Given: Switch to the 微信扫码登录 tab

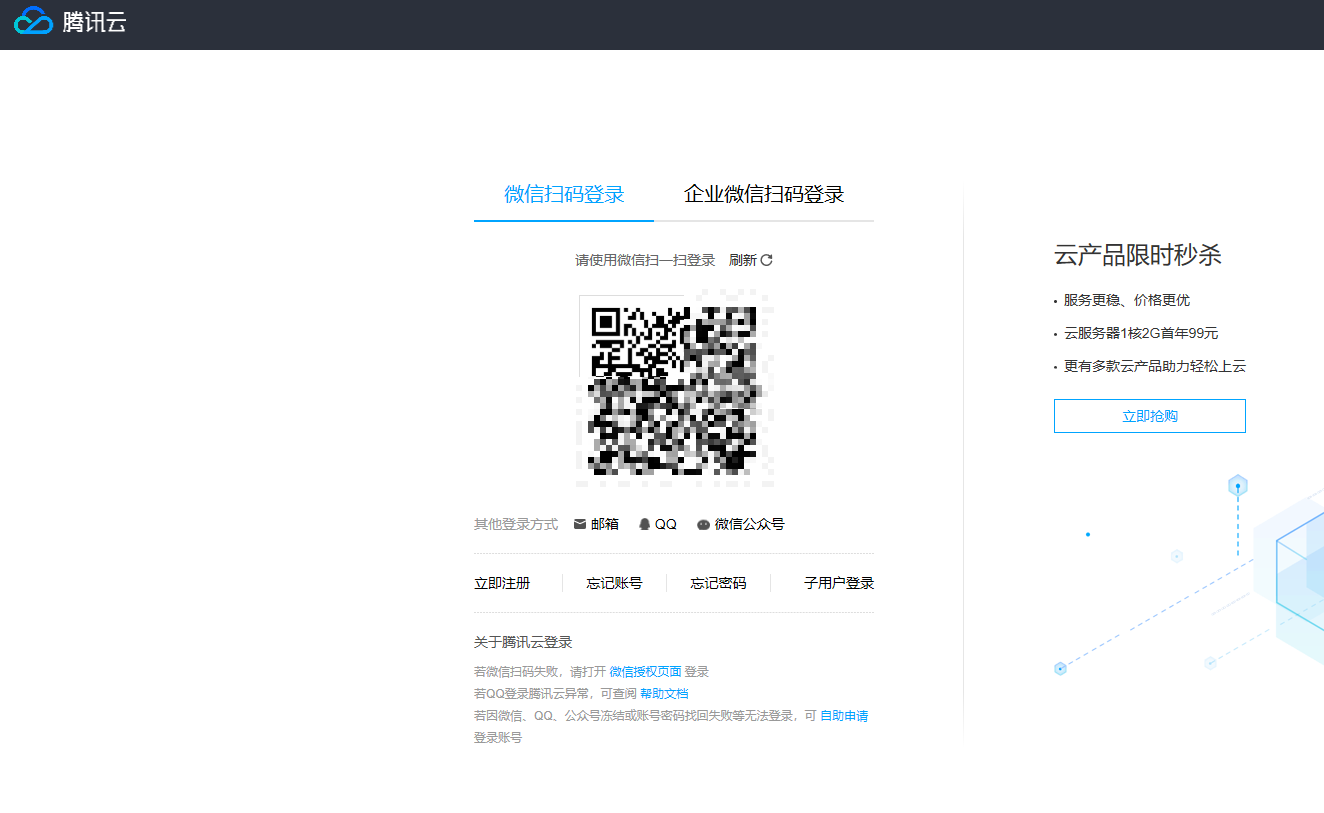Looking at the screenshot, I should tap(564, 194).
